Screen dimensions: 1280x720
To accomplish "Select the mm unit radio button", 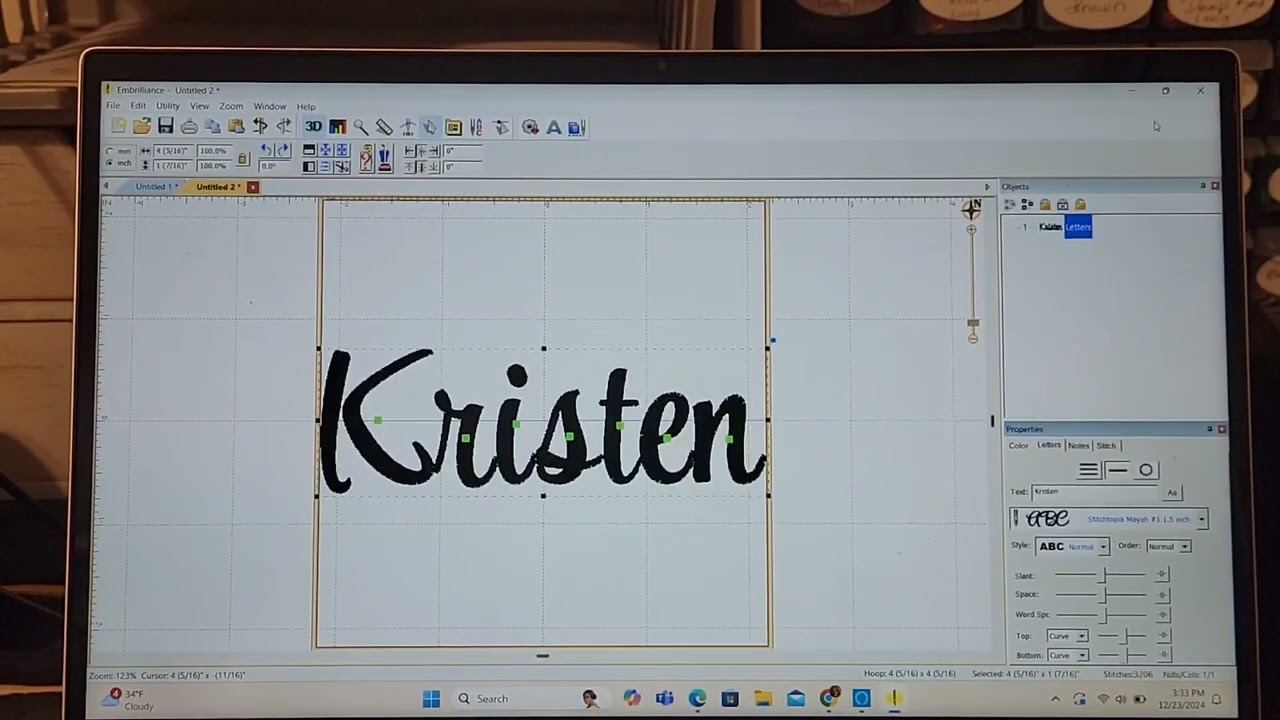I will [109, 151].
